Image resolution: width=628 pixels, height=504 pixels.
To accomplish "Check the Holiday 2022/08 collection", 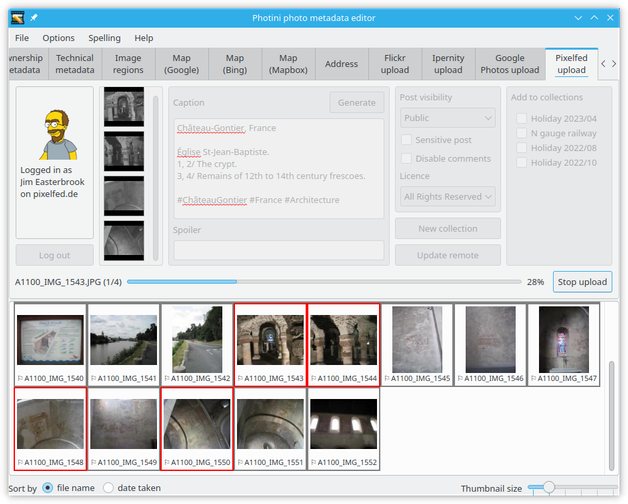I will [521, 148].
